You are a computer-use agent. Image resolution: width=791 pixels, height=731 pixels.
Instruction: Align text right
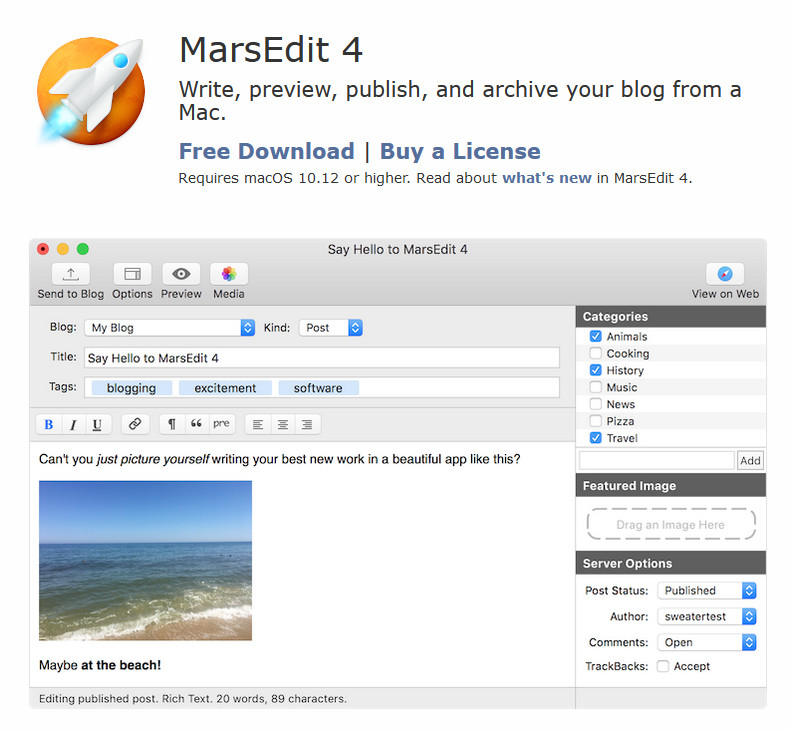(307, 424)
